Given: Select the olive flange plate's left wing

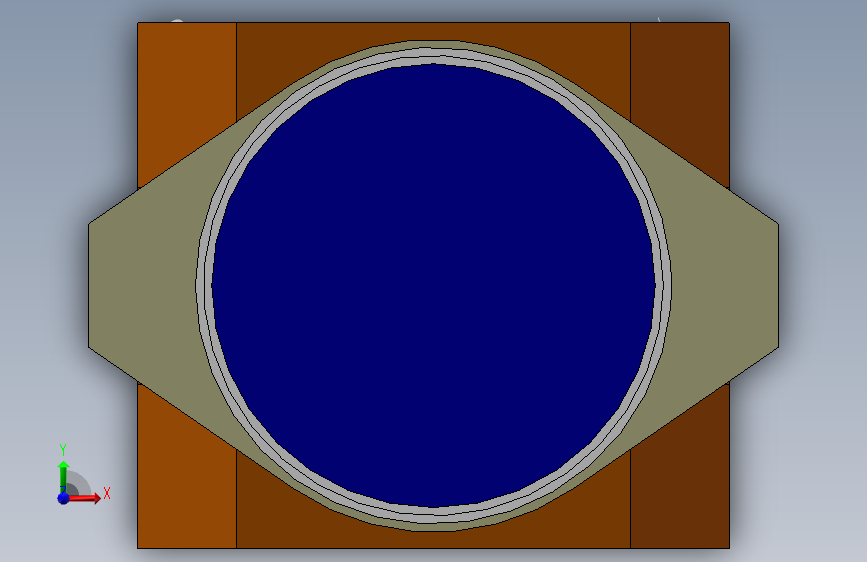Looking at the screenshot, I should point(144,285).
